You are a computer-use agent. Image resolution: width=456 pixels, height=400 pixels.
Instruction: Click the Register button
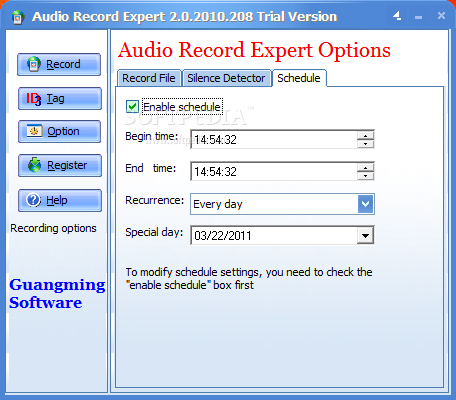[60, 165]
